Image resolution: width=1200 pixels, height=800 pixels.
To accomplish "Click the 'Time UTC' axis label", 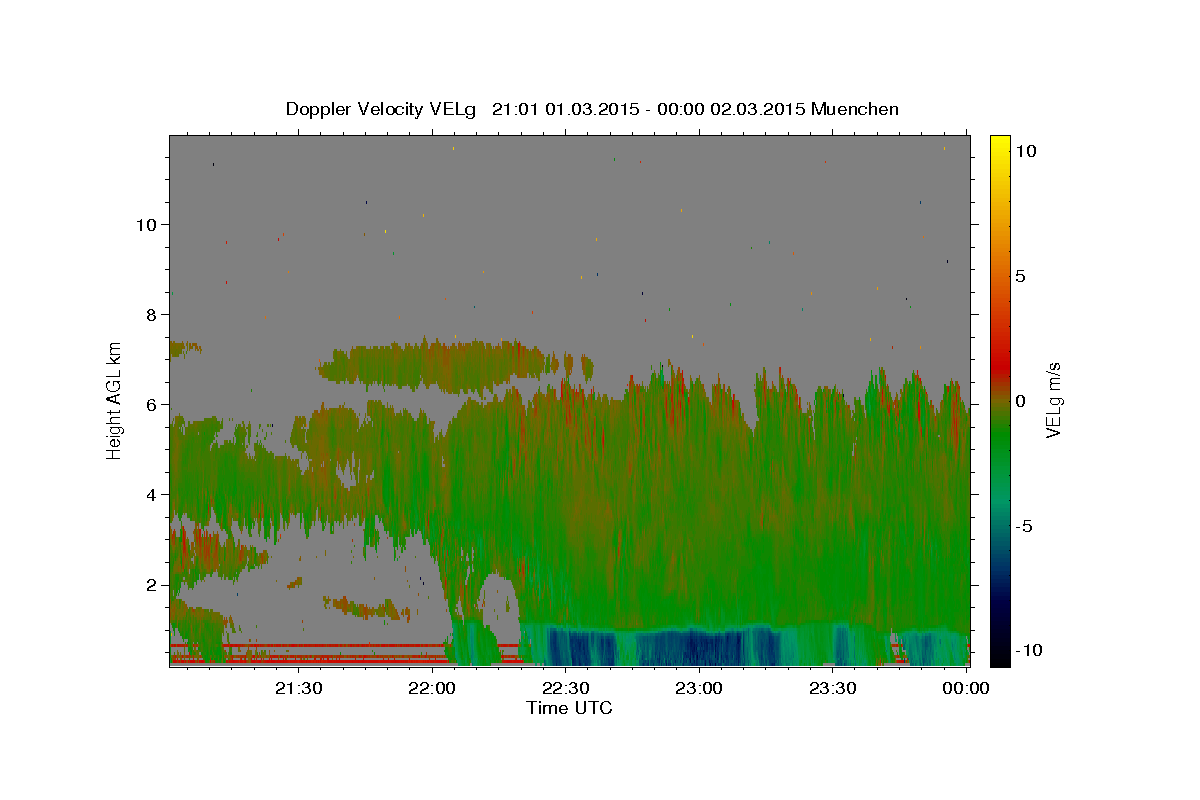I will tap(569, 708).
